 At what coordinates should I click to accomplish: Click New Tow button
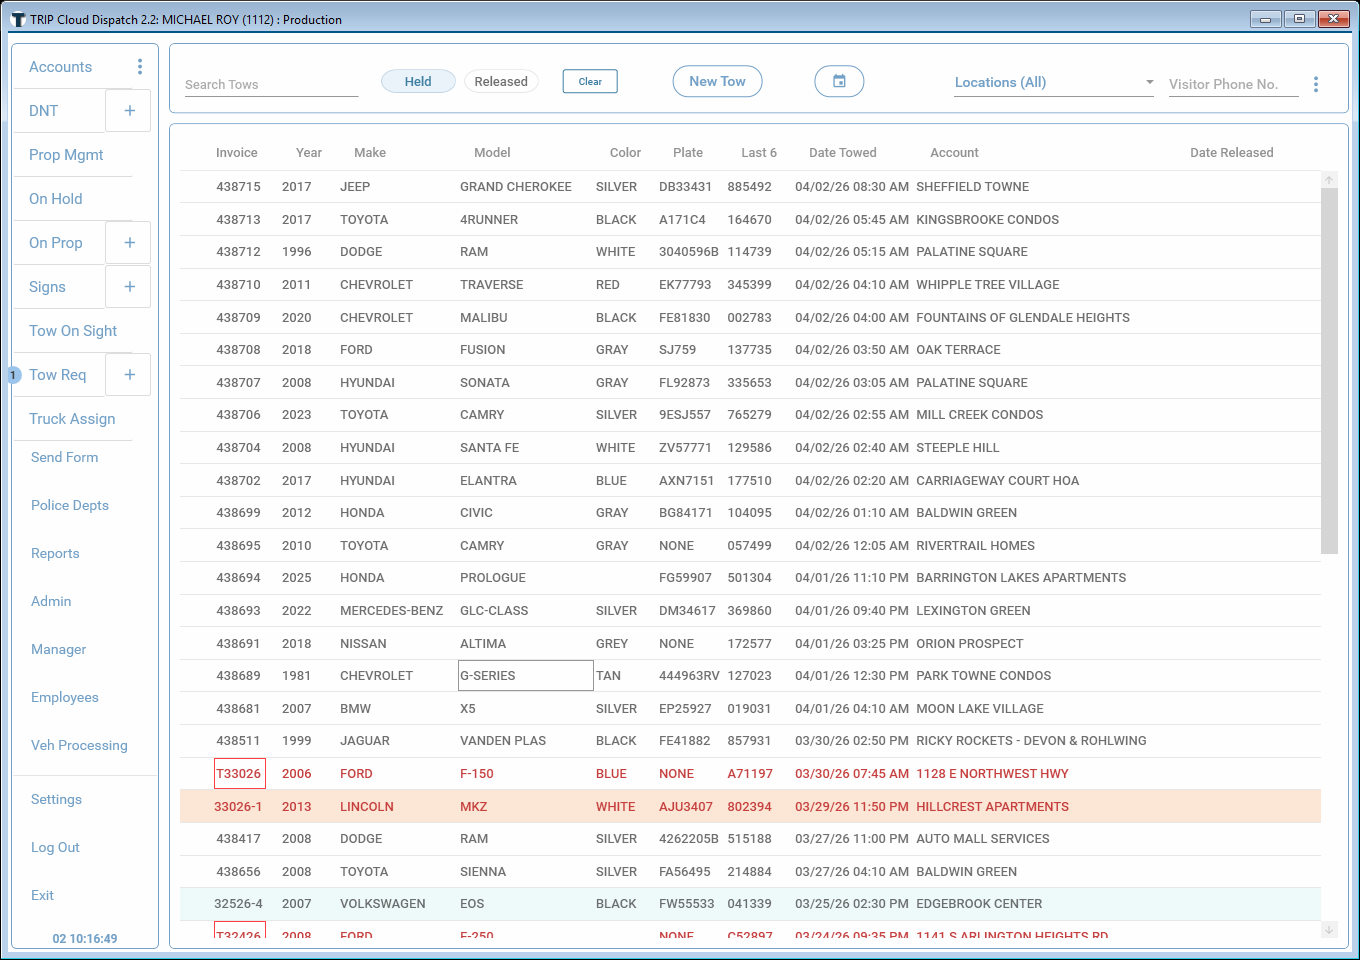[717, 82]
